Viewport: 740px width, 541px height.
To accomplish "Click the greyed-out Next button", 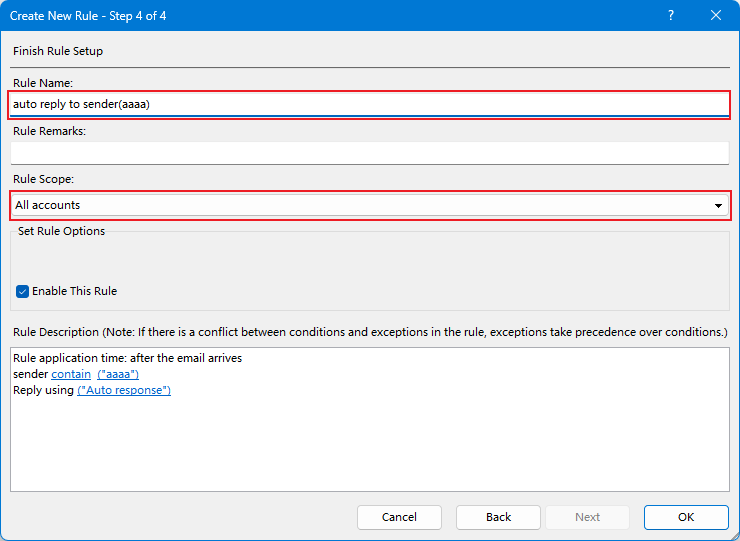I will coord(588,517).
